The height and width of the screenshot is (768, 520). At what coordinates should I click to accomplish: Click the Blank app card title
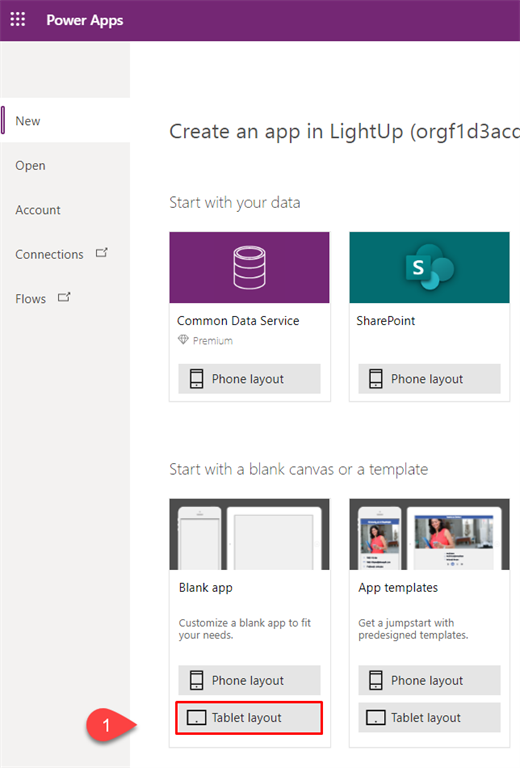[x=206, y=588]
